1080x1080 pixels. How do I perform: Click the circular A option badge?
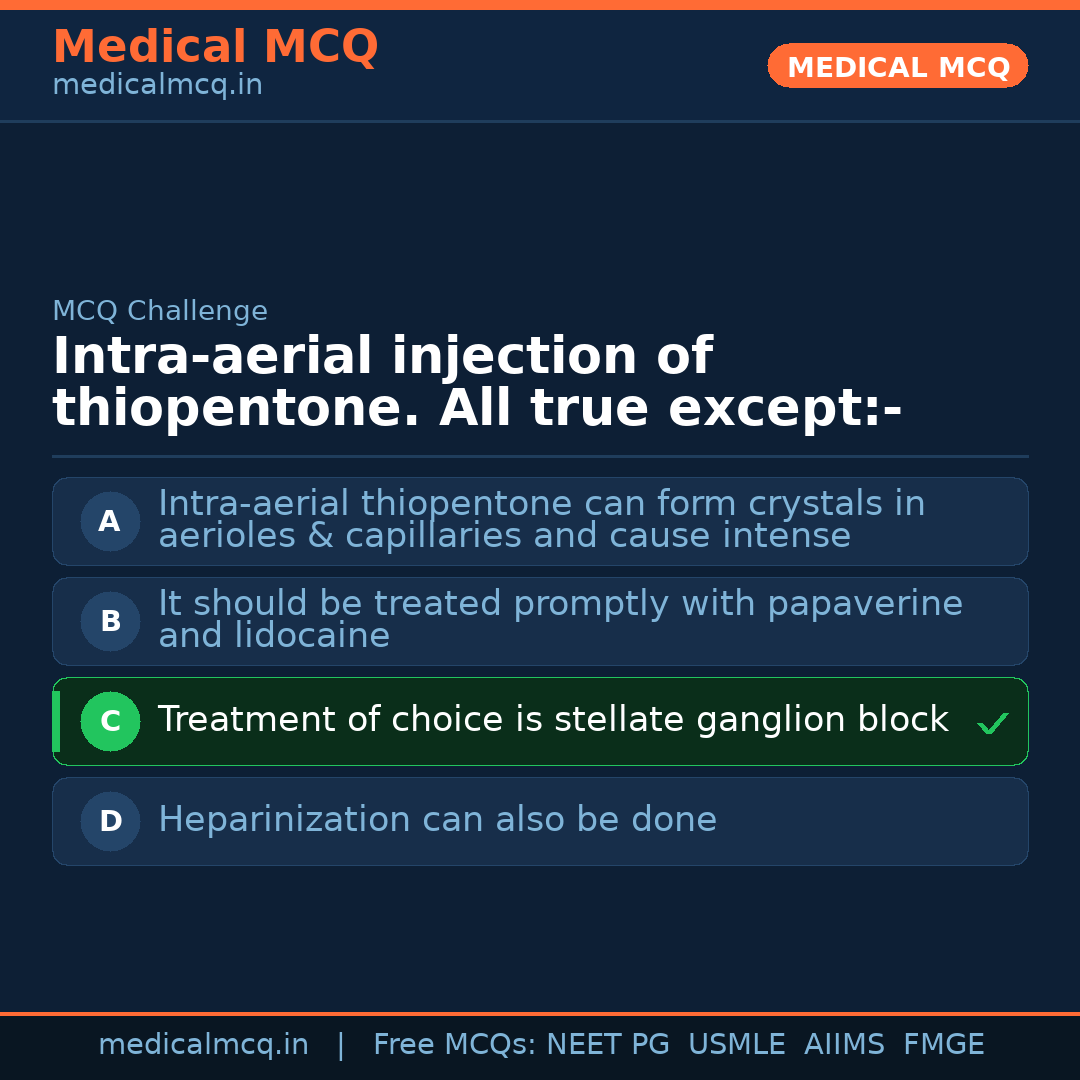110,521
